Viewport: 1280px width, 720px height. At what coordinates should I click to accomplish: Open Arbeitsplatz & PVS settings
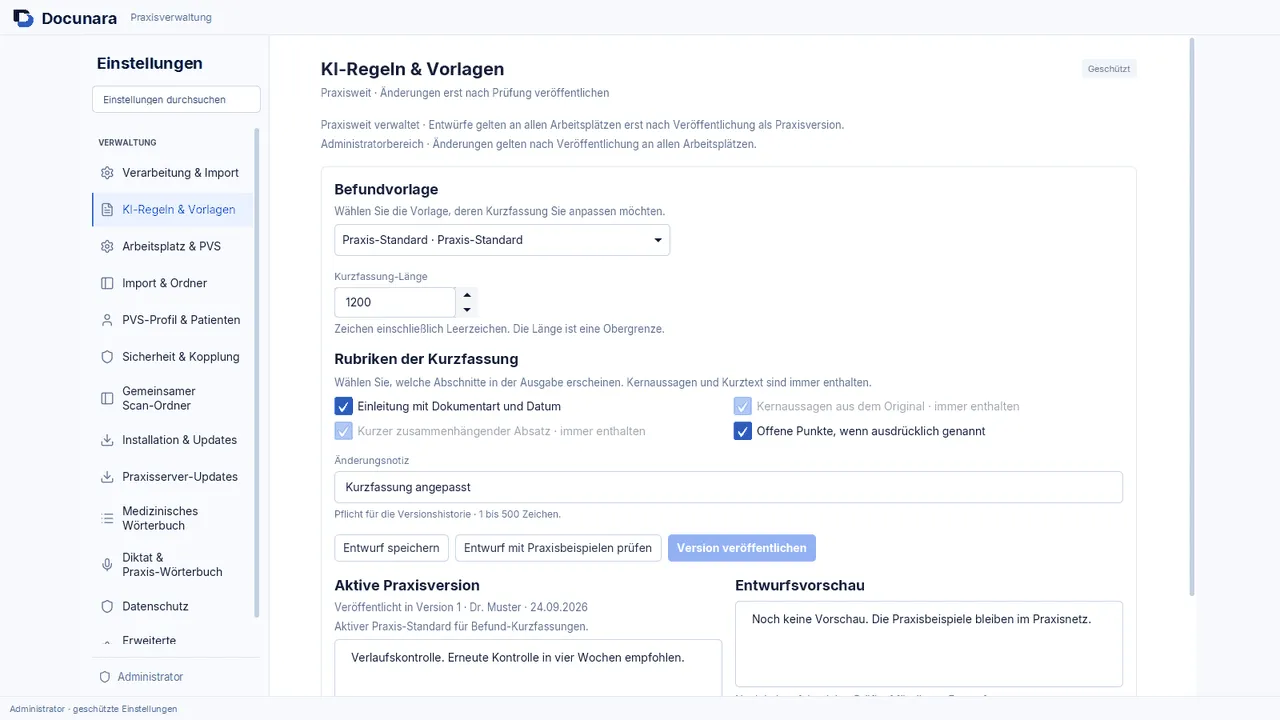coord(172,247)
